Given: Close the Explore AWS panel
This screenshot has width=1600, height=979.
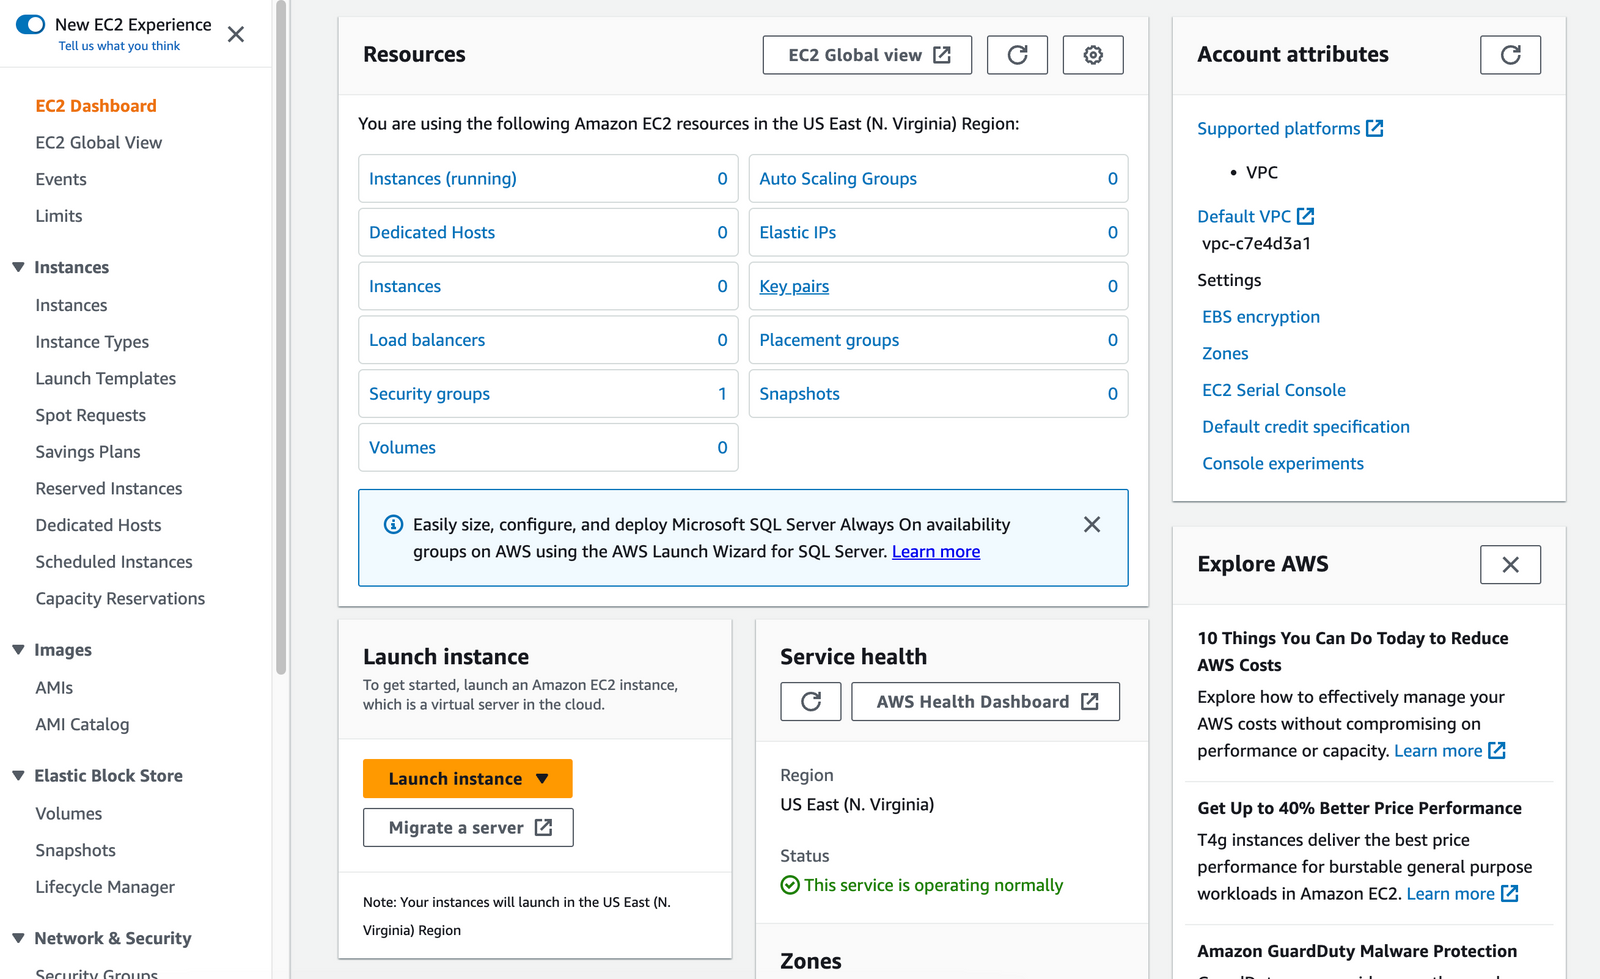Looking at the screenshot, I should pos(1510,565).
